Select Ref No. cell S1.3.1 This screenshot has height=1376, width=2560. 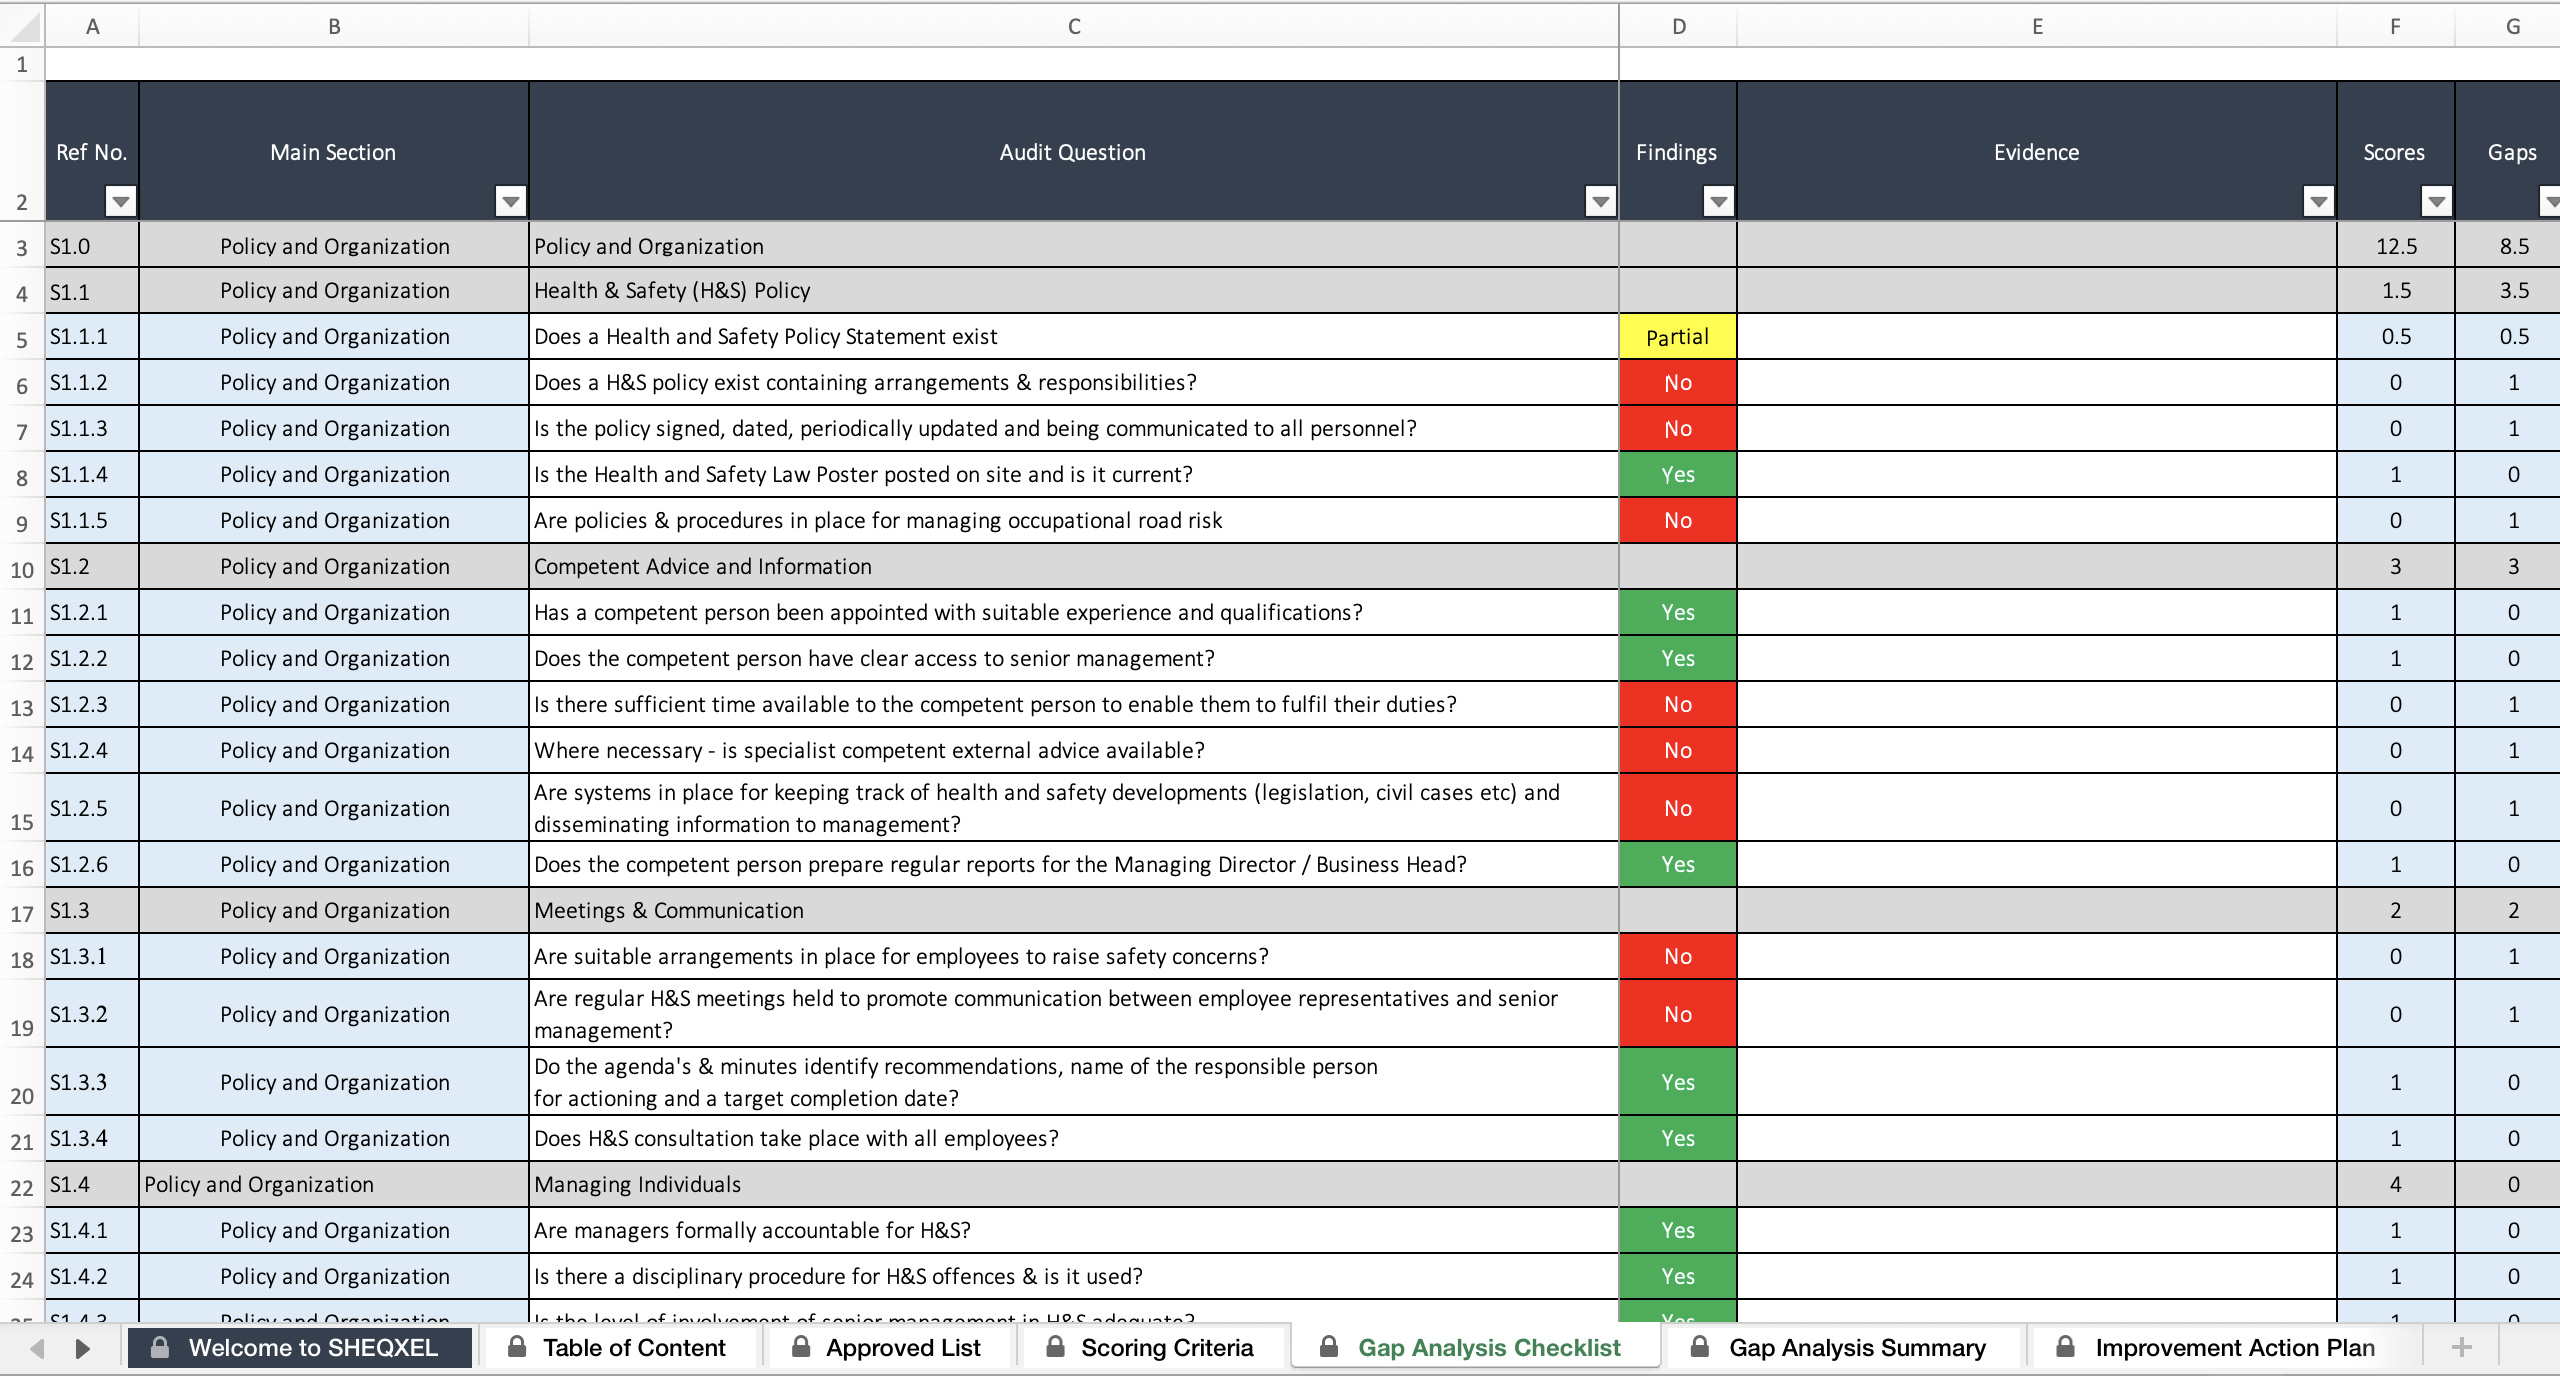(92, 957)
